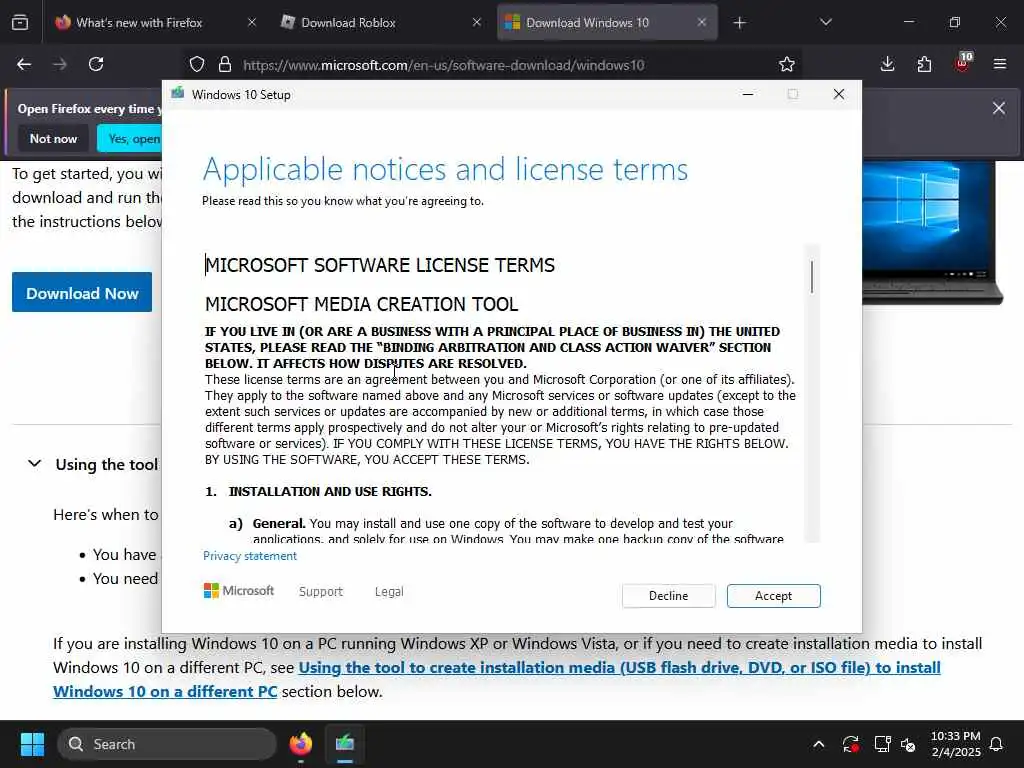Click the Download Now button on the webpage

coord(82,293)
